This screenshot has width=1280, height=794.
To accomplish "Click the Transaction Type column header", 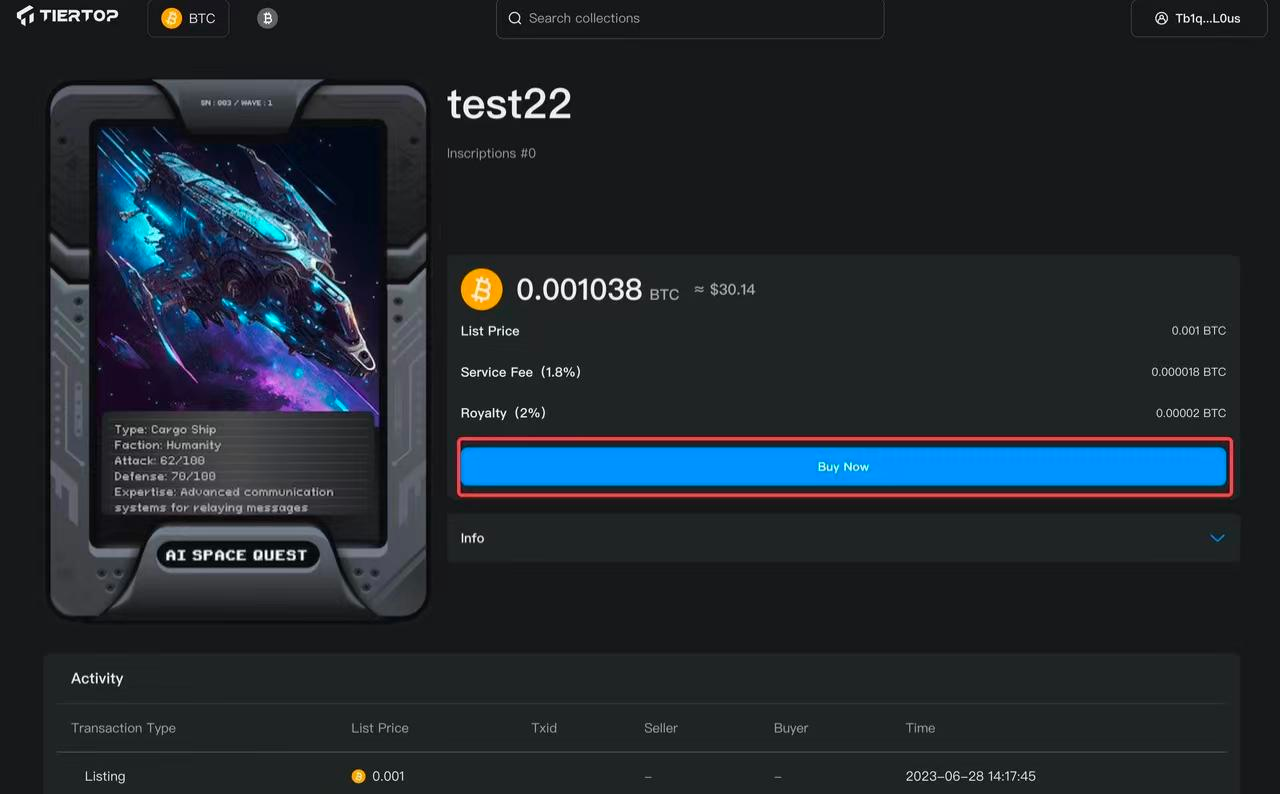I will pyautogui.click(x=123, y=728).
